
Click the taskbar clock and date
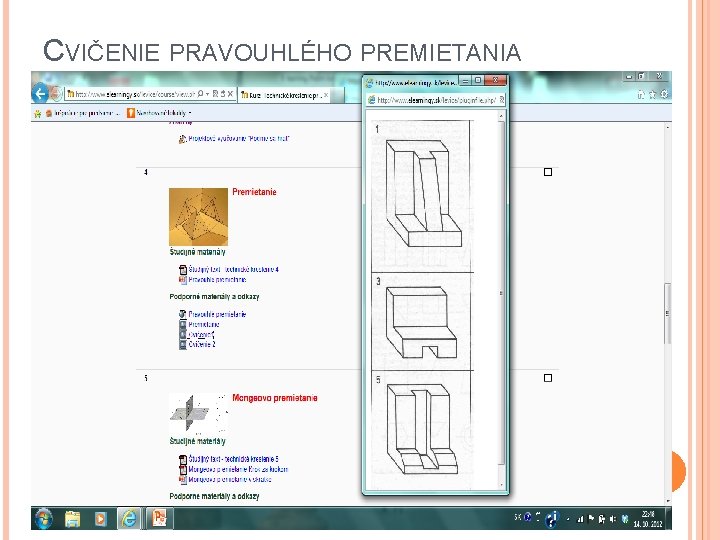pyautogui.click(x=647, y=519)
